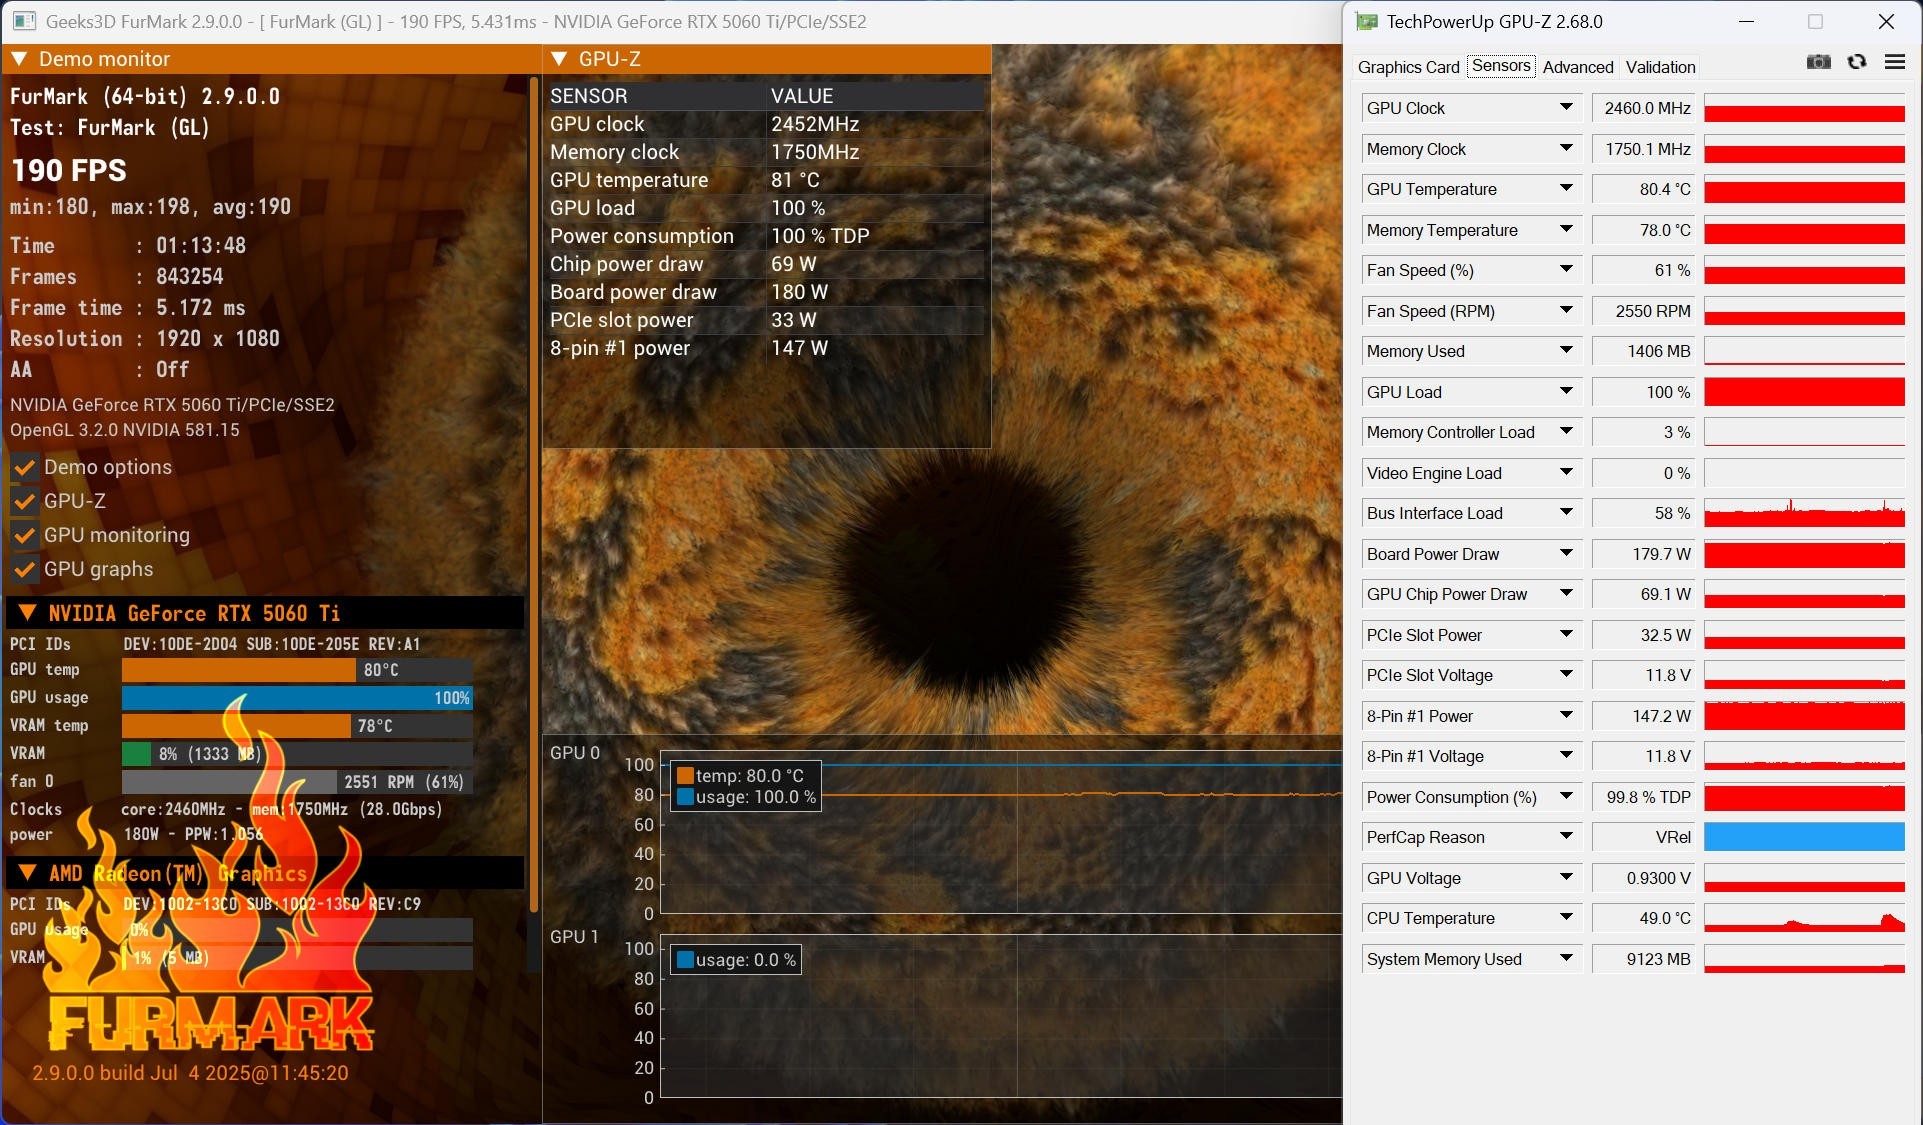1923x1125 pixels.
Task: Uncheck the Demo options checkbox
Action: pyautogui.click(x=25, y=467)
